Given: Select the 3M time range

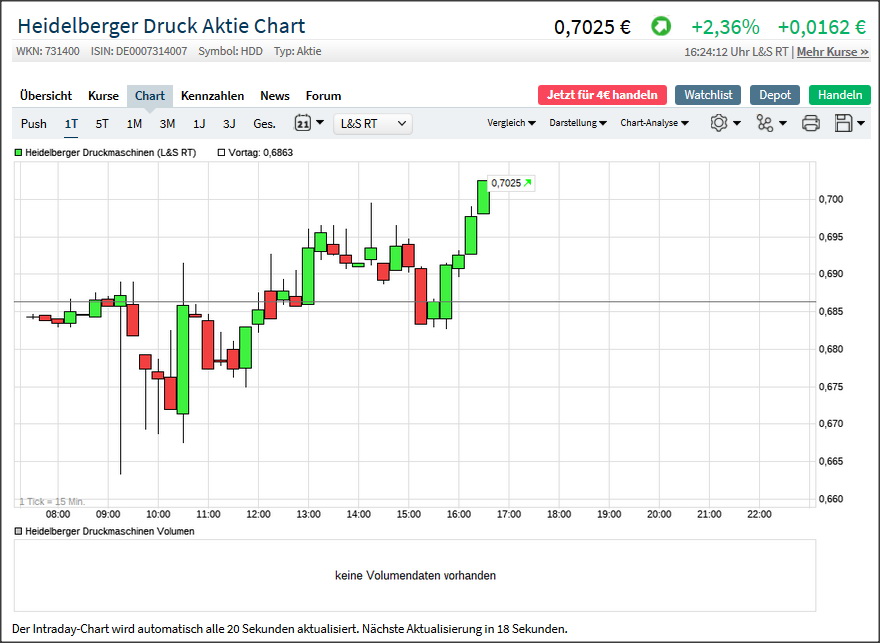Looking at the screenshot, I should click(x=167, y=124).
